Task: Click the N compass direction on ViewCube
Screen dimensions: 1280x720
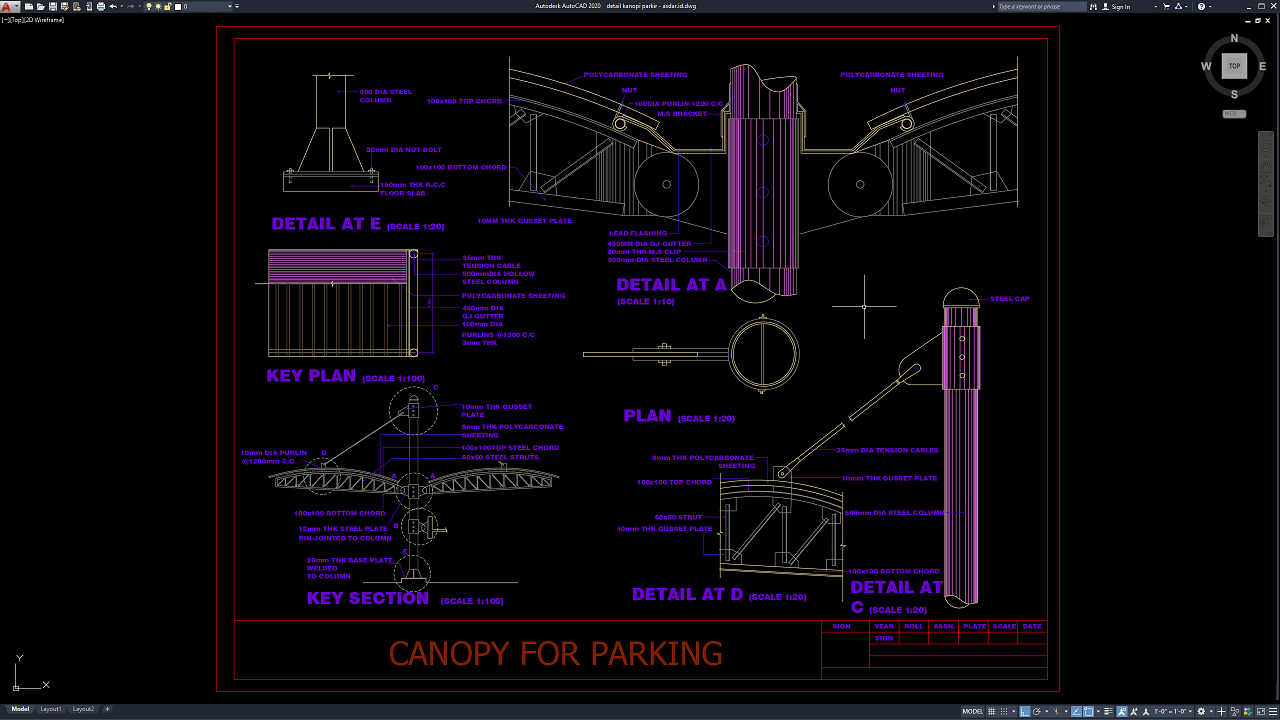Action: [x=1234, y=39]
